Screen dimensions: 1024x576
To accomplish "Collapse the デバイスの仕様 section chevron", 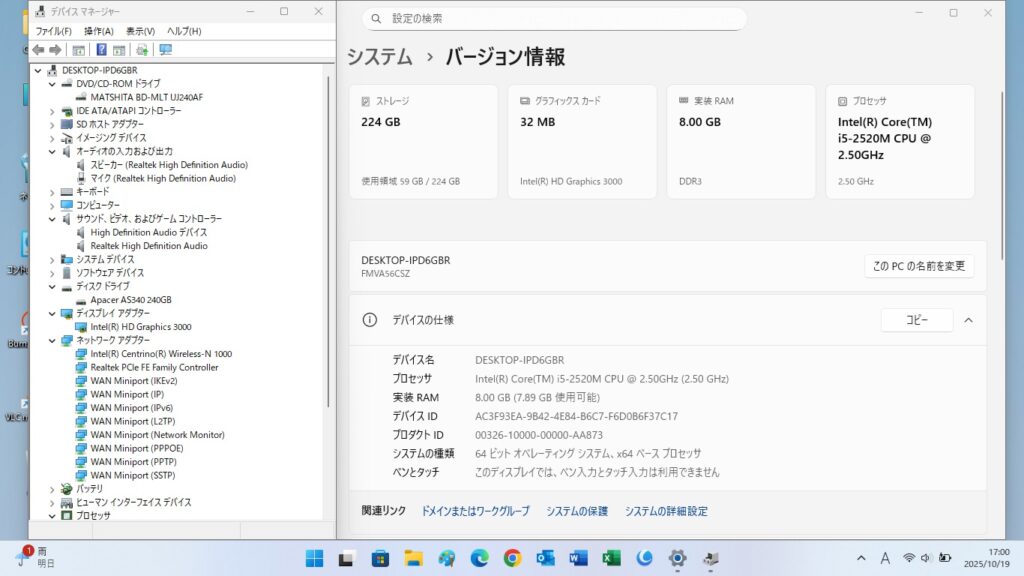I will point(967,320).
